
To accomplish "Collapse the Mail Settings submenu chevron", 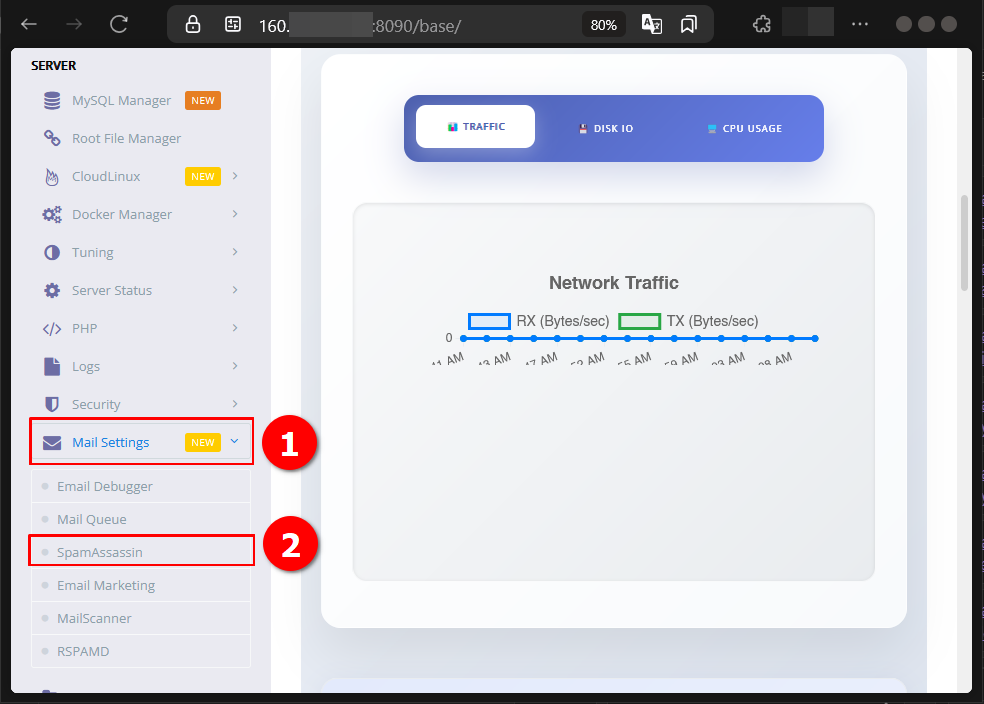I will pyautogui.click(x=235, y=442).
